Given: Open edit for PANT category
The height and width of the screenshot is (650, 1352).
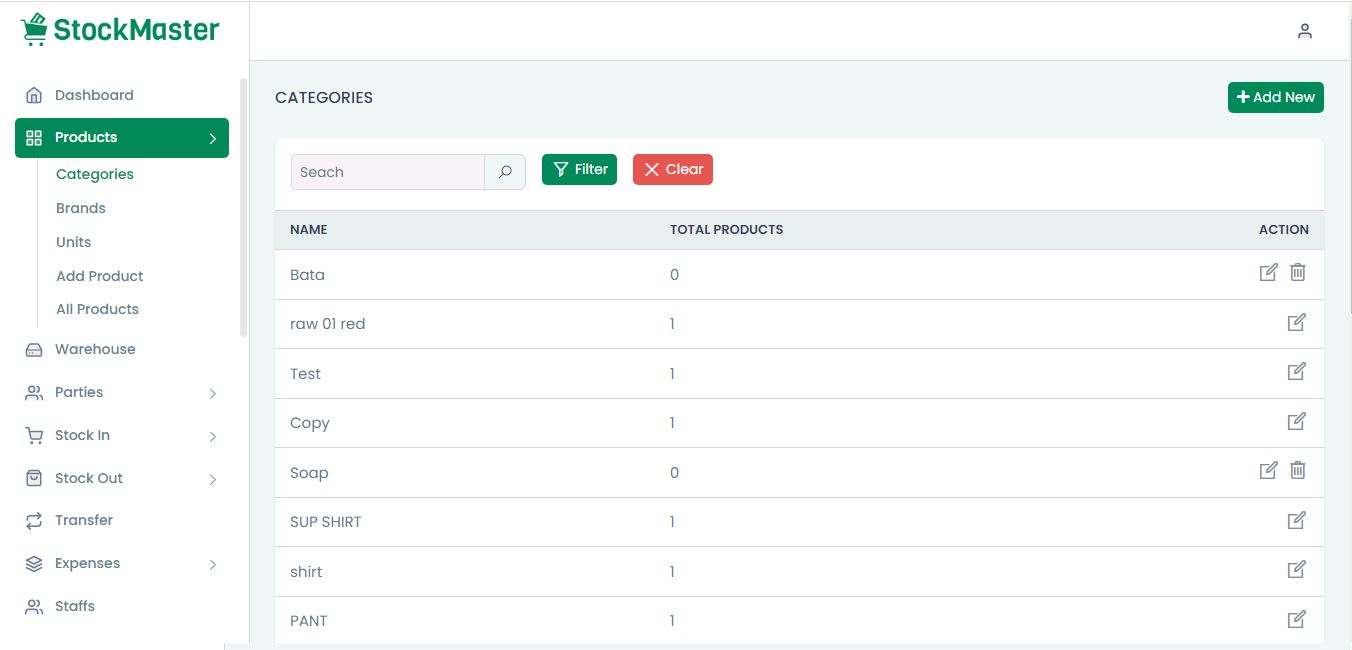Looking at the screenshot, I should 1296,619.
